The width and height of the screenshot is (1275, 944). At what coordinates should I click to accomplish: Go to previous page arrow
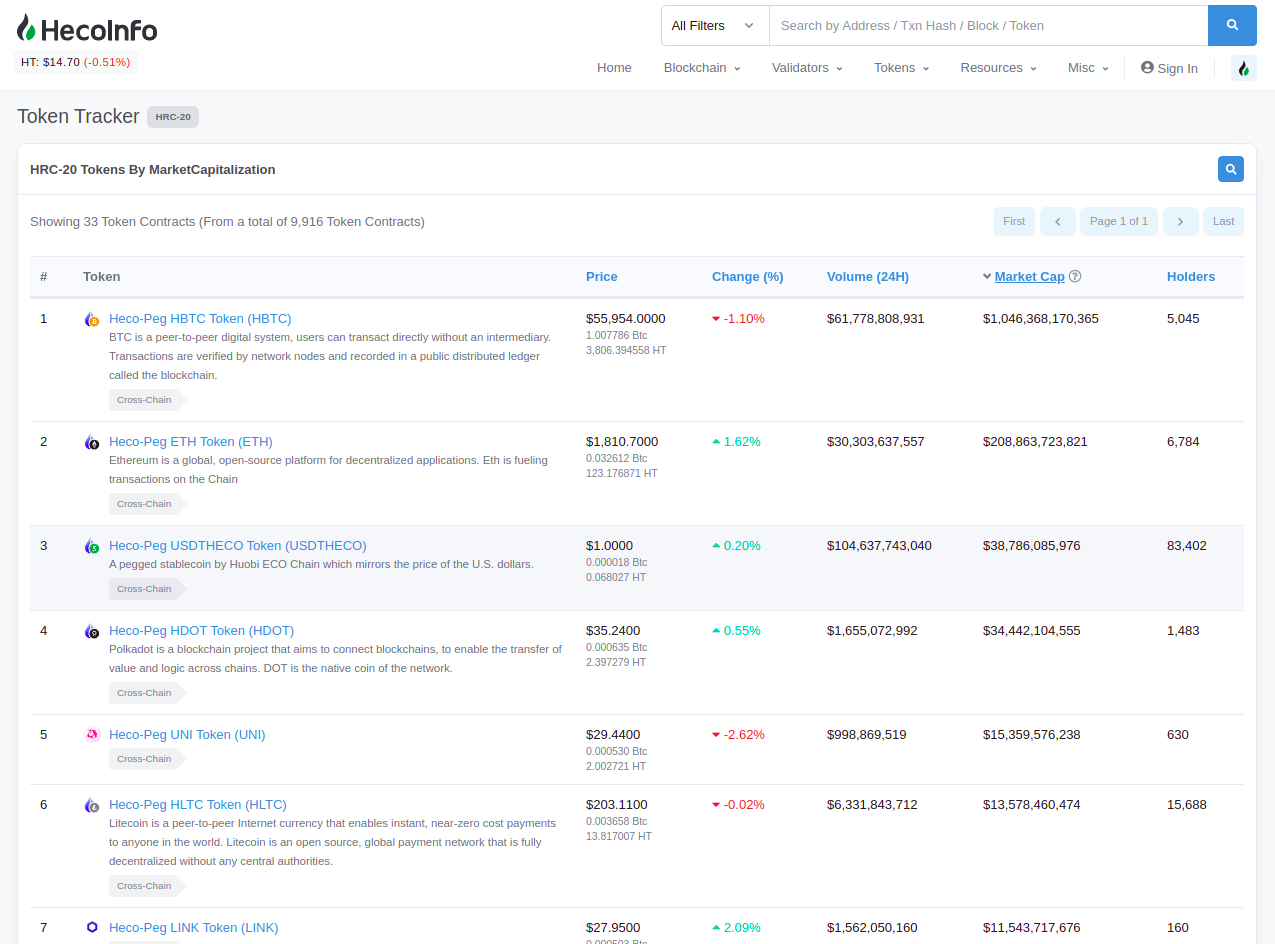pyautogui.click(x=1058, y=221)
